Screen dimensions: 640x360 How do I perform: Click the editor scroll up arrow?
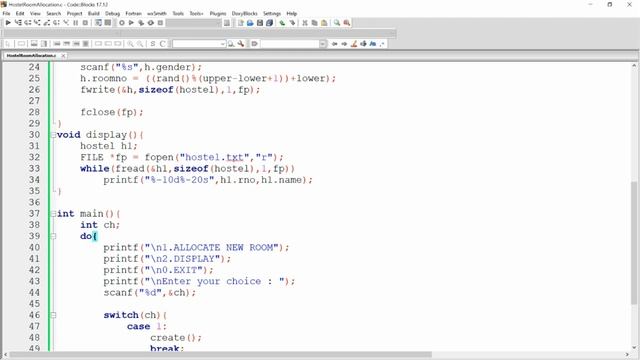[634, 66]
